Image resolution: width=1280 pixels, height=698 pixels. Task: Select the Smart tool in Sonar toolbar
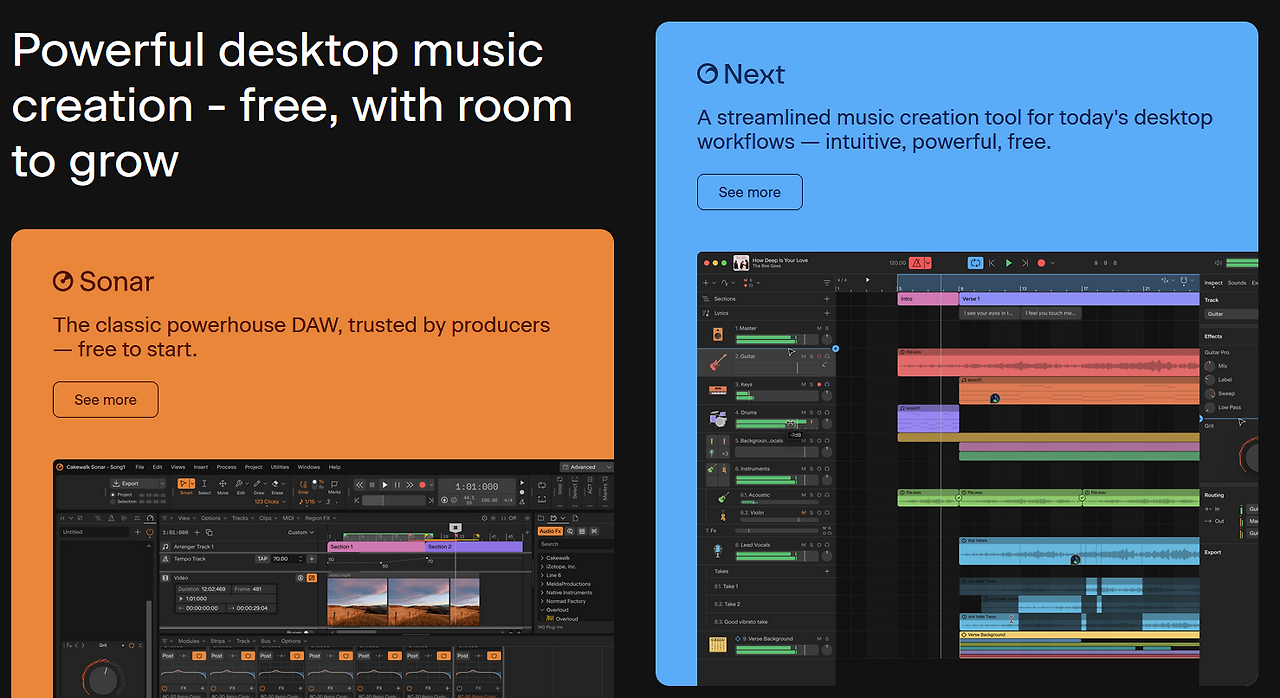[x=183, y=483]
